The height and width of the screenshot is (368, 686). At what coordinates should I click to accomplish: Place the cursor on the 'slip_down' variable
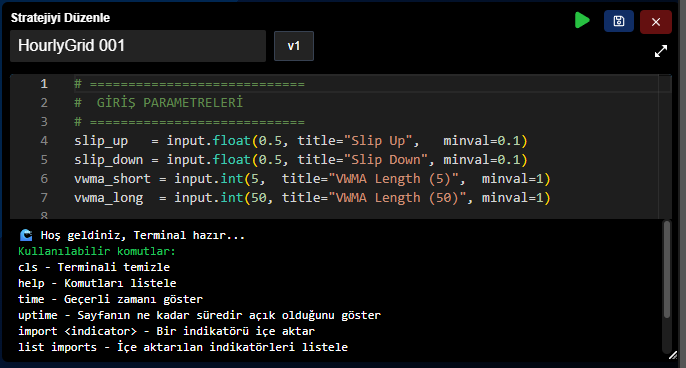(x=108, y=160)
